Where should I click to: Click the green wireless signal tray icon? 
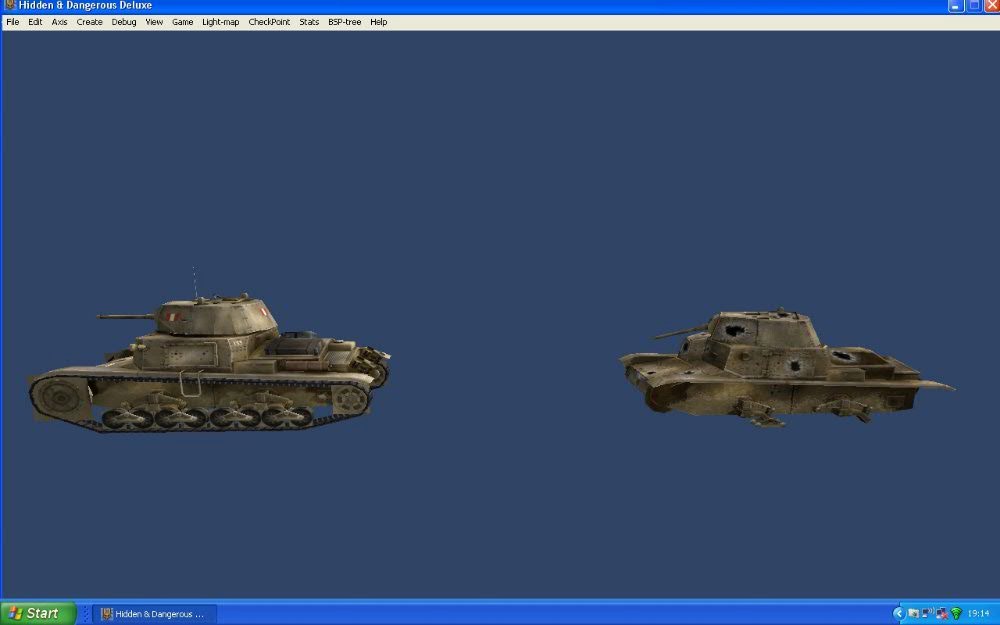point(956,613)
